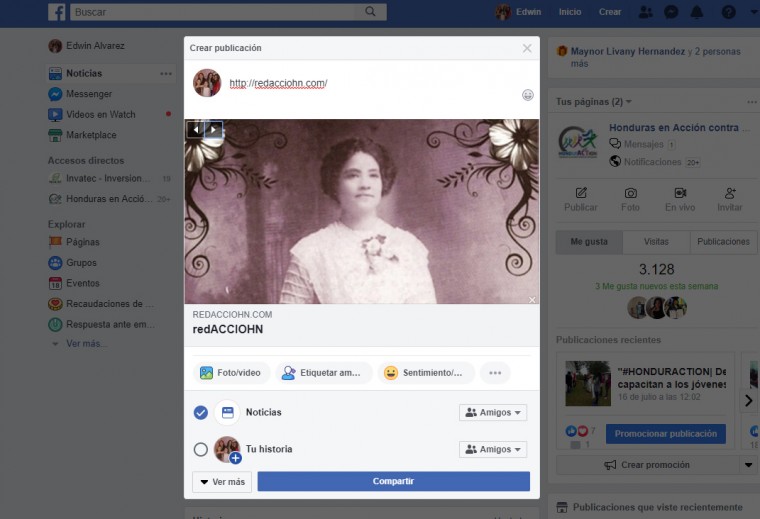Switch to Me gusta tab
760x519 pixels.
click(589, 242)
